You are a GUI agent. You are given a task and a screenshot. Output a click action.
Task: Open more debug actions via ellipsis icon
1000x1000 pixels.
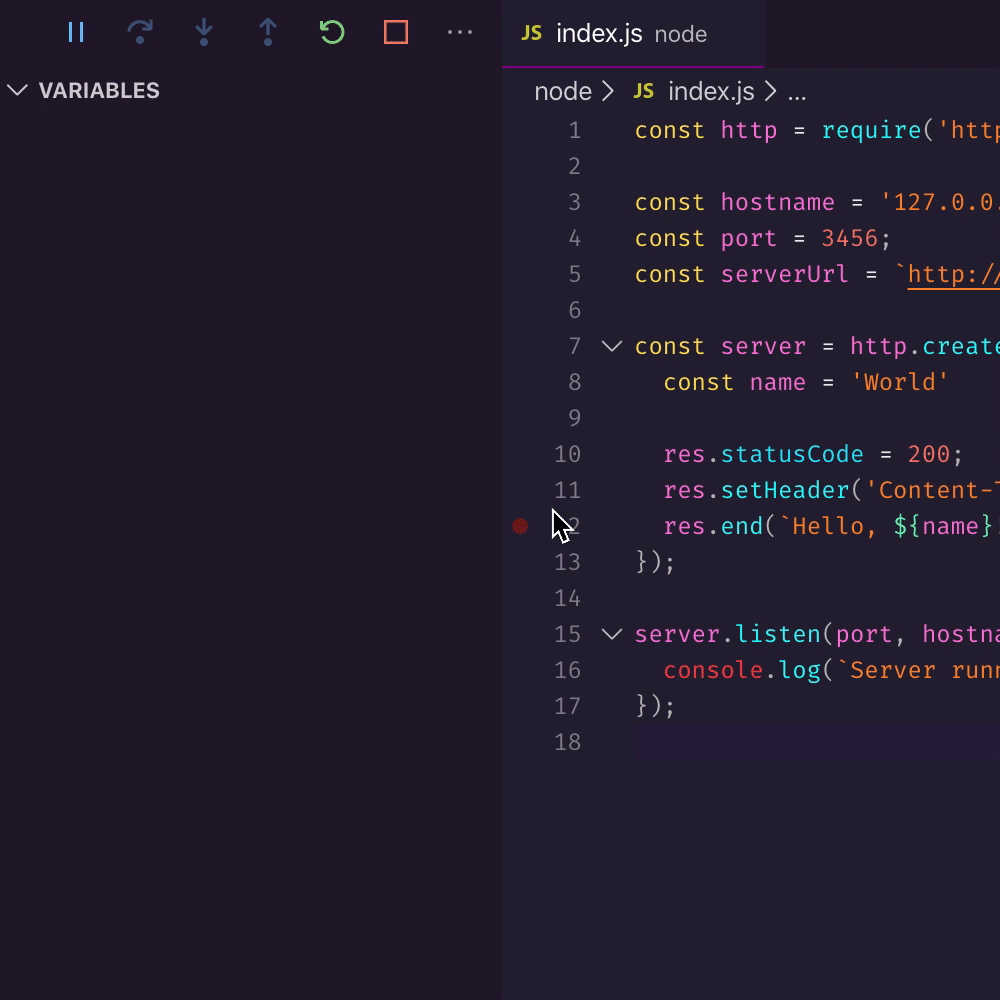pyautogui.click(x=459, y=32)
